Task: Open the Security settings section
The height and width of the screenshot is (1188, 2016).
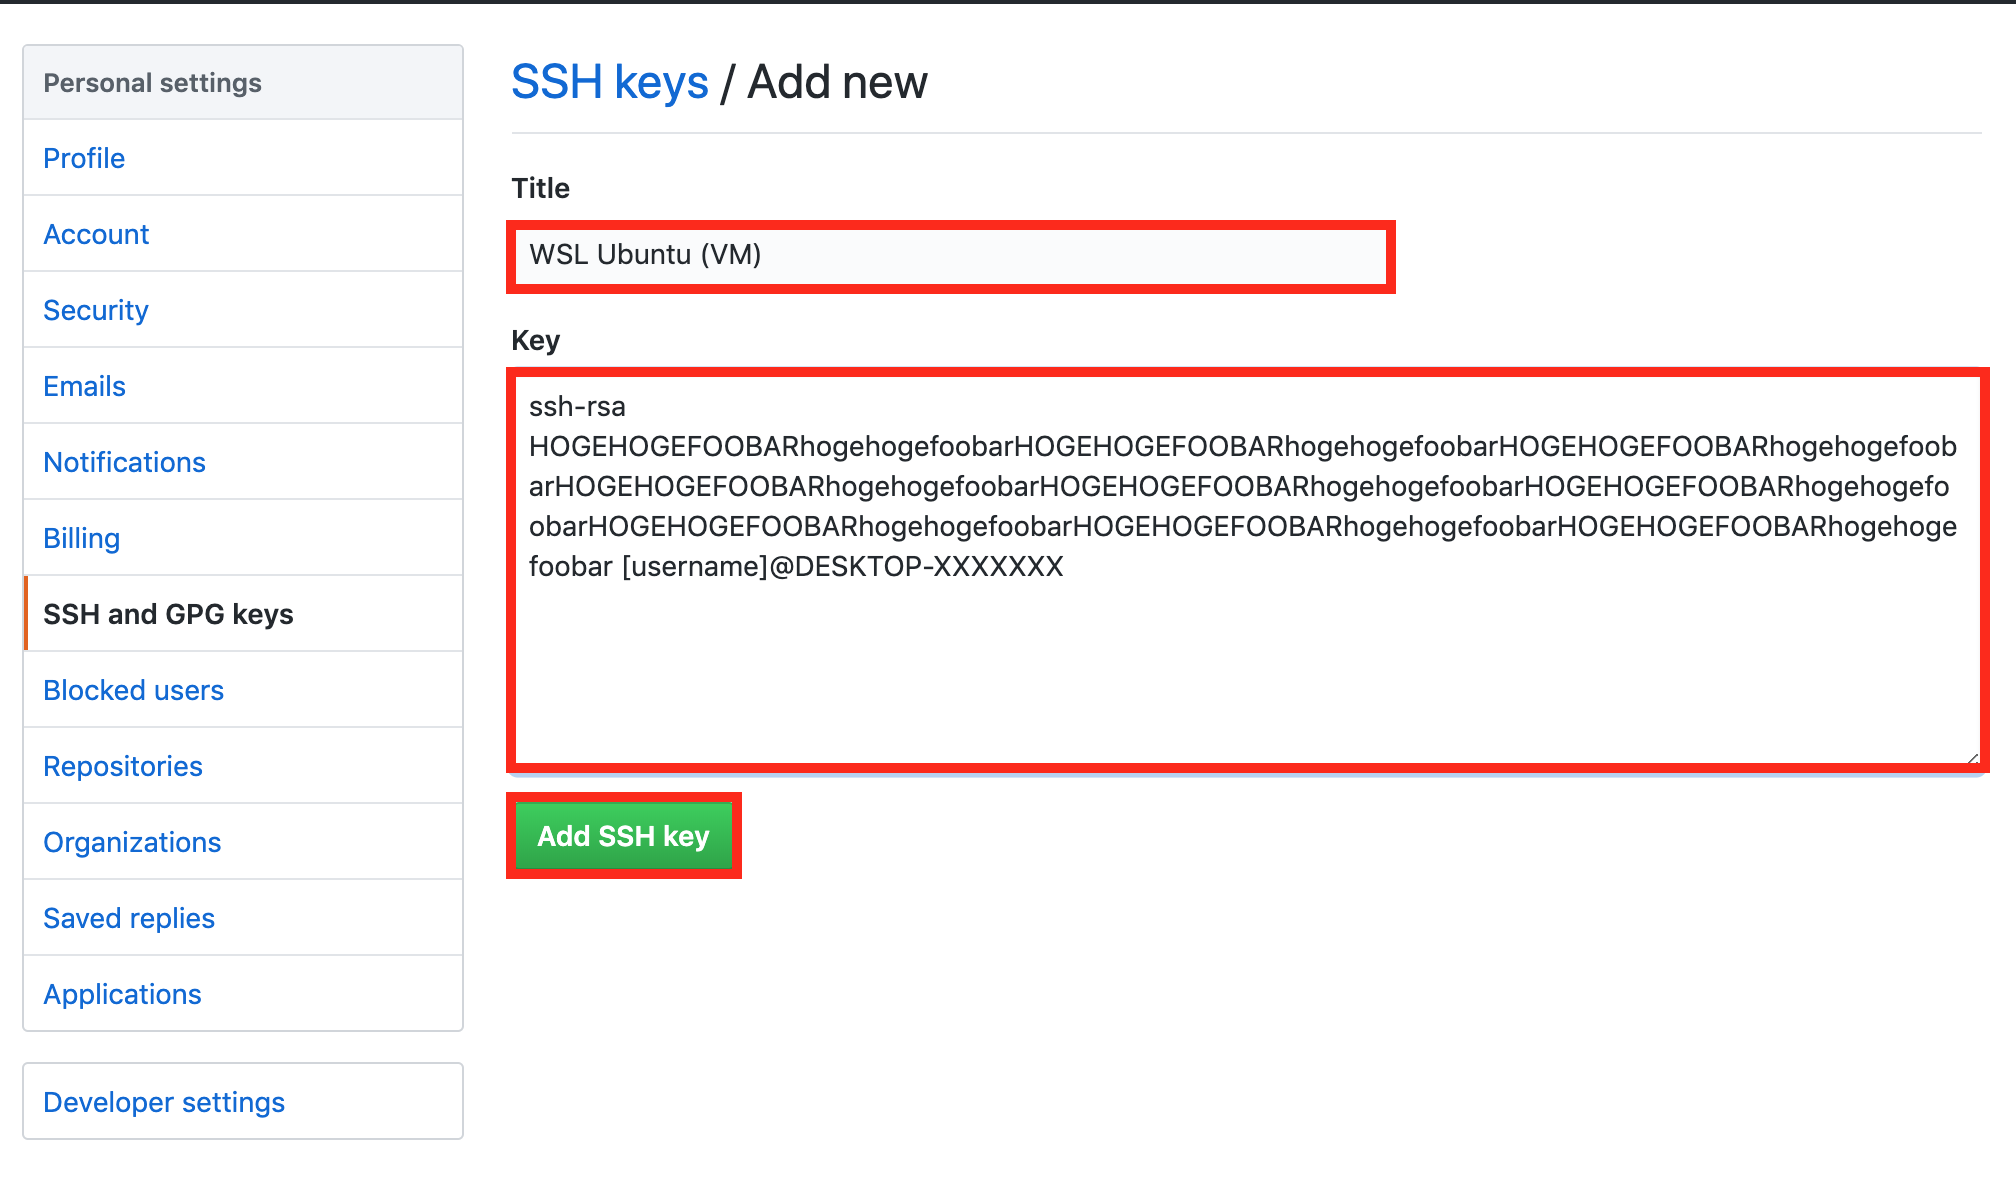Action: (x=95, y=310)
